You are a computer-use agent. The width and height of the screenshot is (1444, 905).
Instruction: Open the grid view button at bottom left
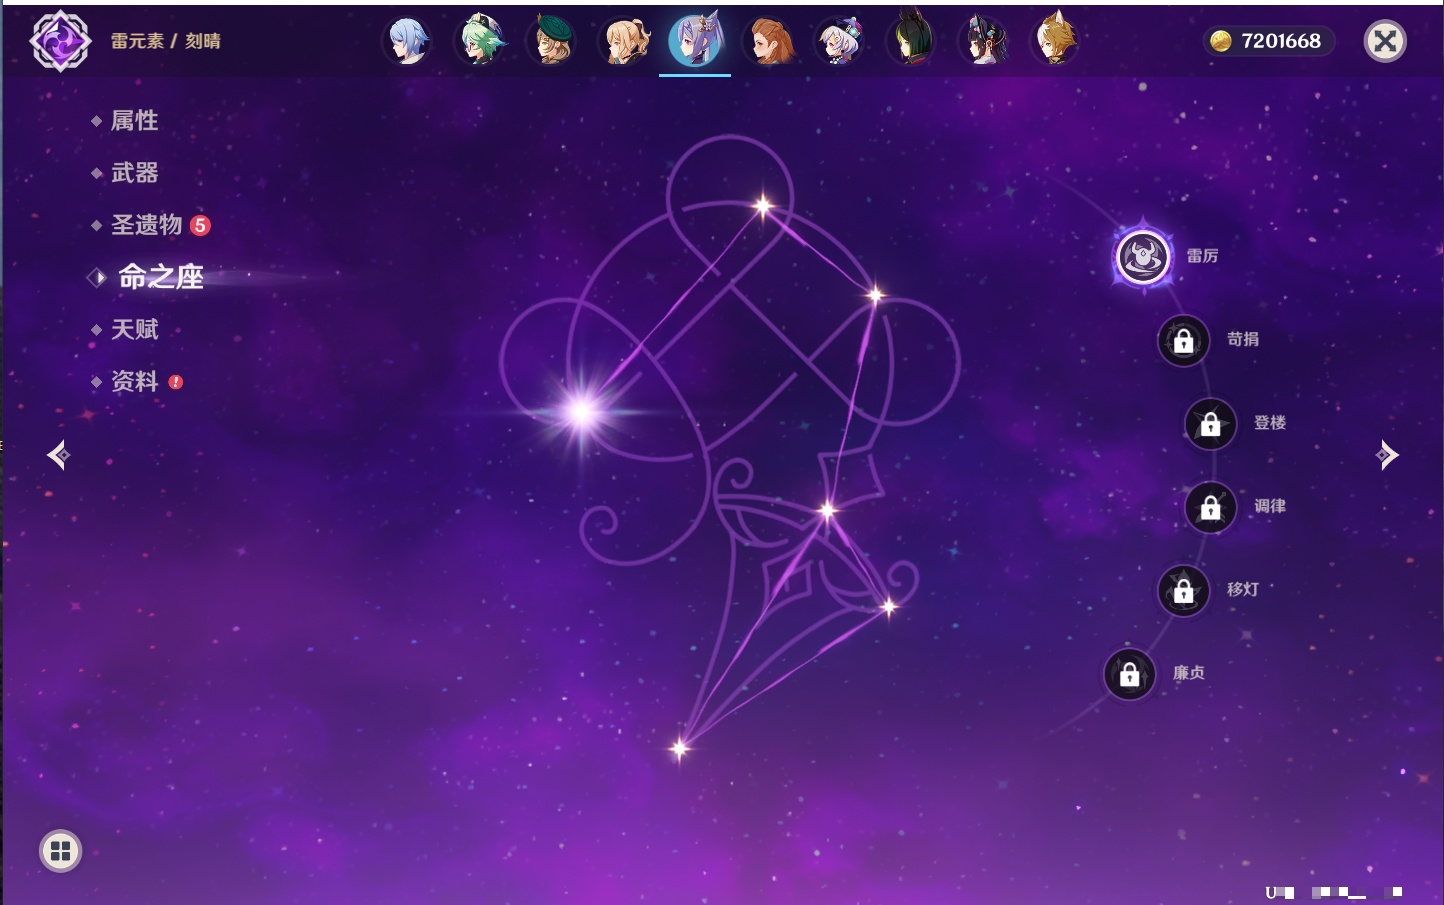pos(60,851)
